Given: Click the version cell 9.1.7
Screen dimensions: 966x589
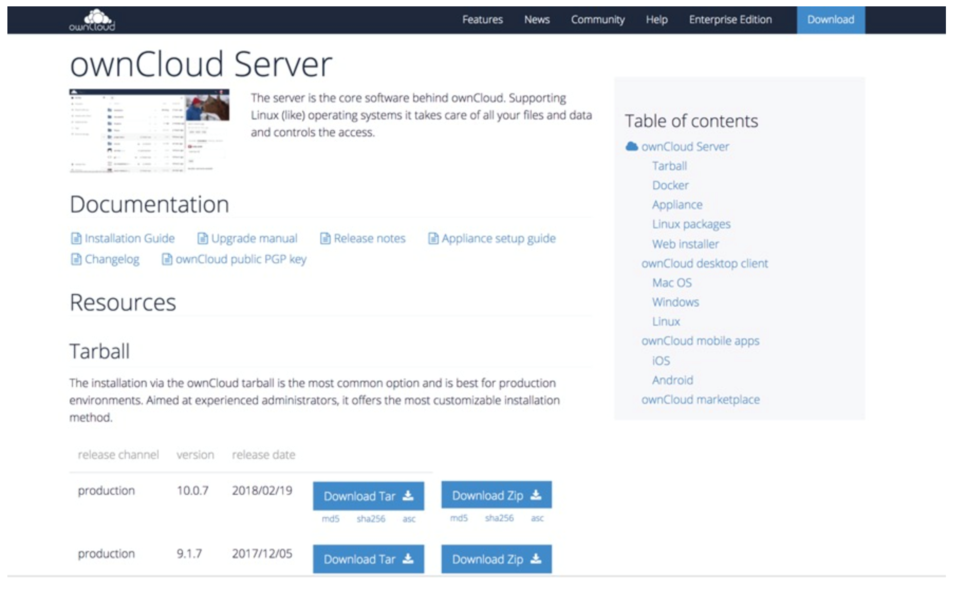Looking at the screenshot, I should (189, 554).
